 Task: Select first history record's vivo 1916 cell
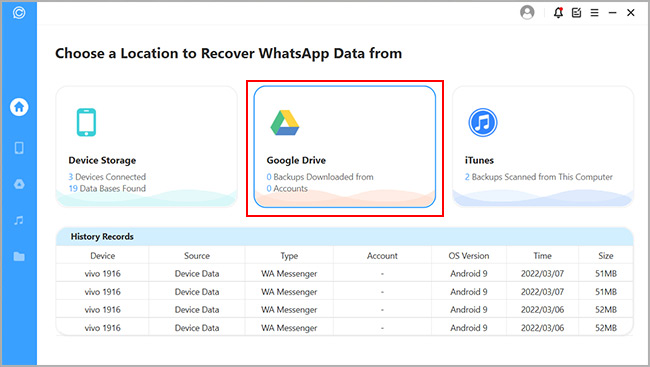[102, 274]
